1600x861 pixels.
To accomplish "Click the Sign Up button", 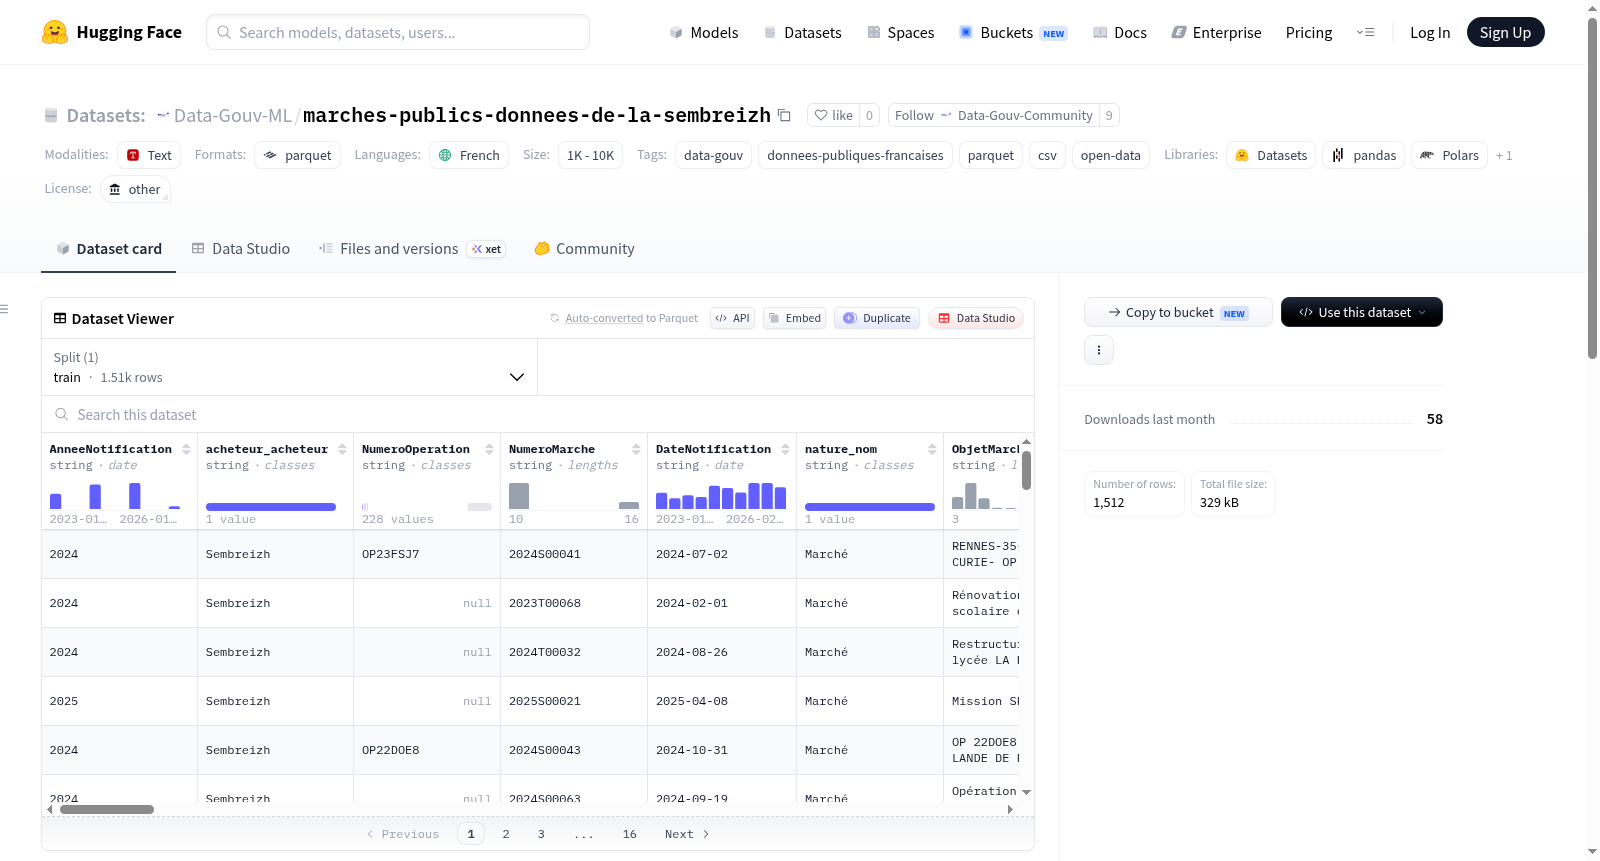I will pos(1505,32).
